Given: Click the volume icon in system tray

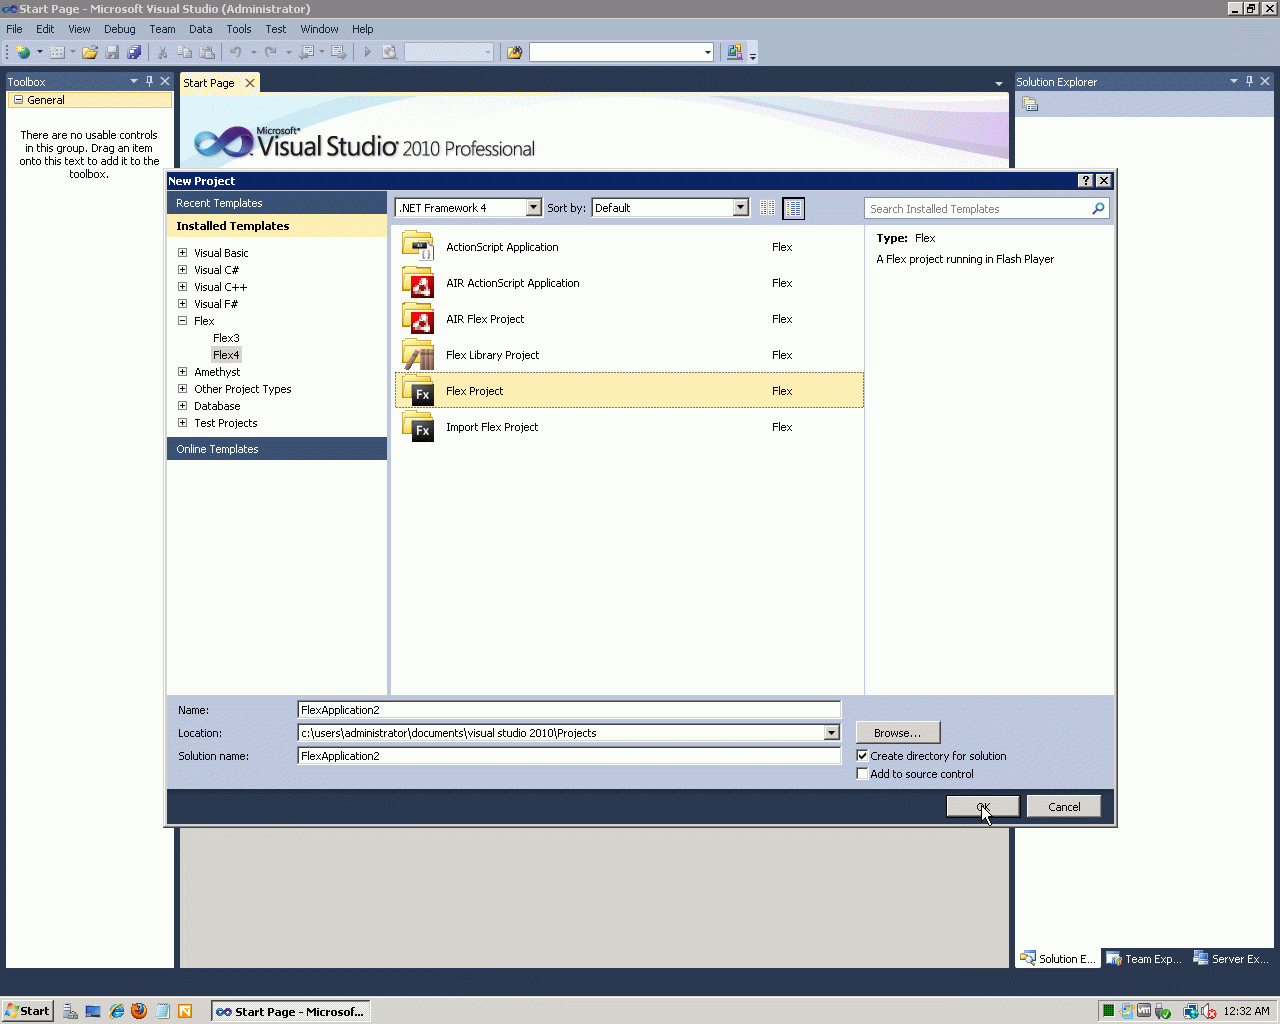Looking at the screenshot, I should [x=1209, y=1011].
